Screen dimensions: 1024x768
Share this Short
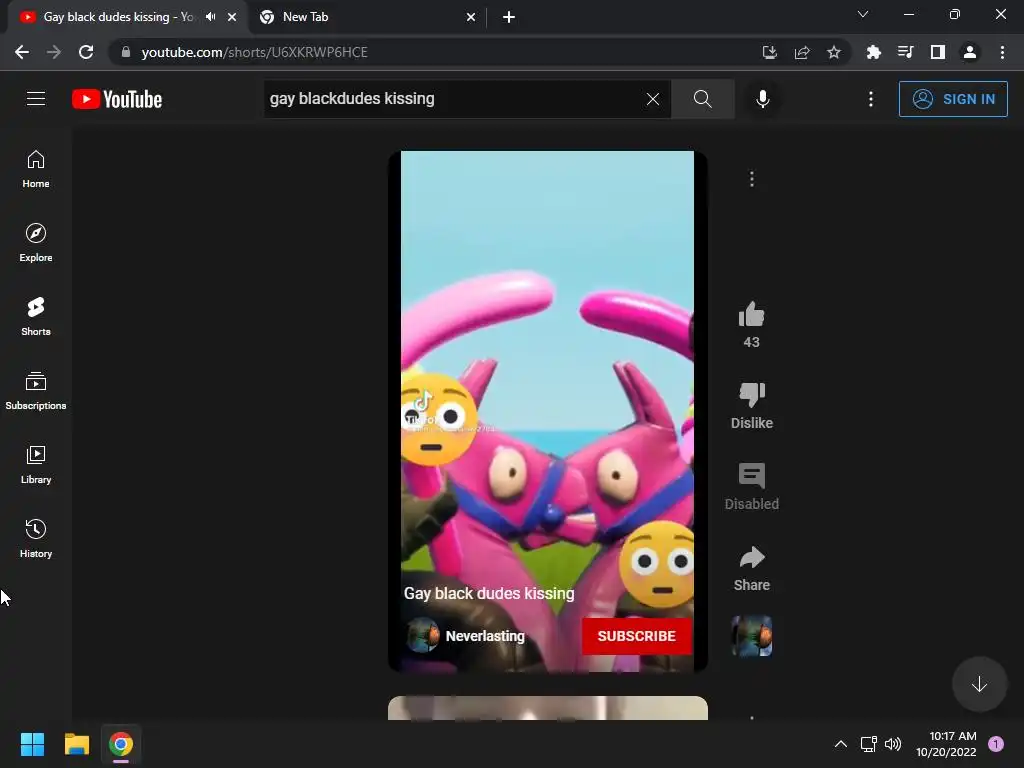752,557
